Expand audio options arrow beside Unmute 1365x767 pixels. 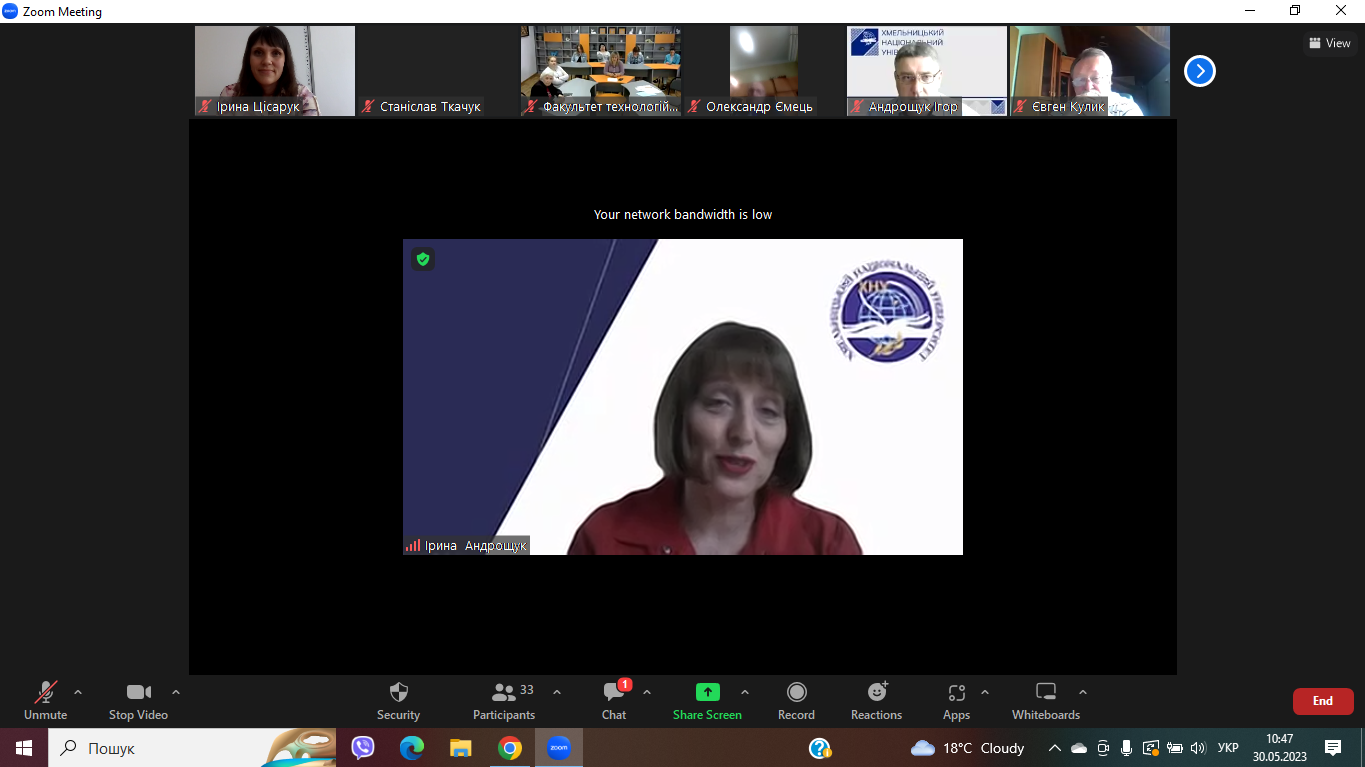pyautogui.click(x=78, y=692)
